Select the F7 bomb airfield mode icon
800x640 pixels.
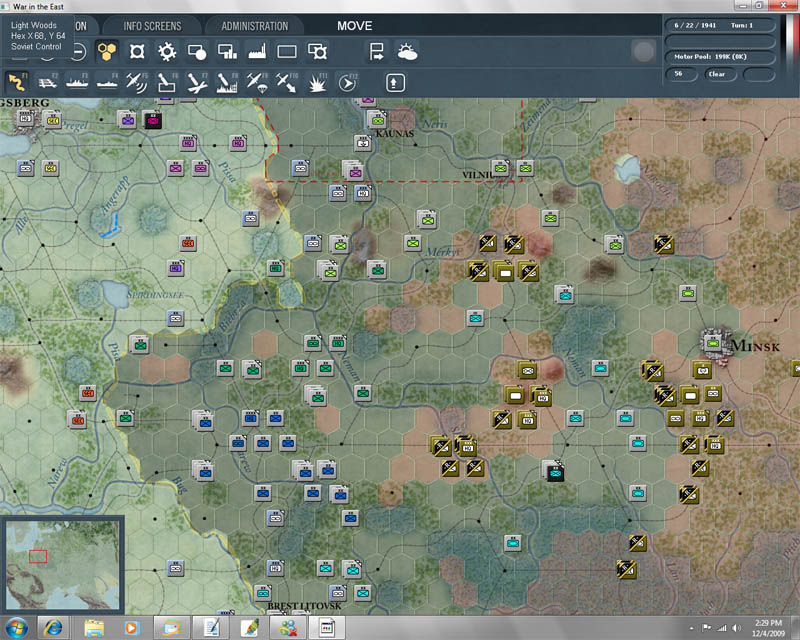point(197,82)
